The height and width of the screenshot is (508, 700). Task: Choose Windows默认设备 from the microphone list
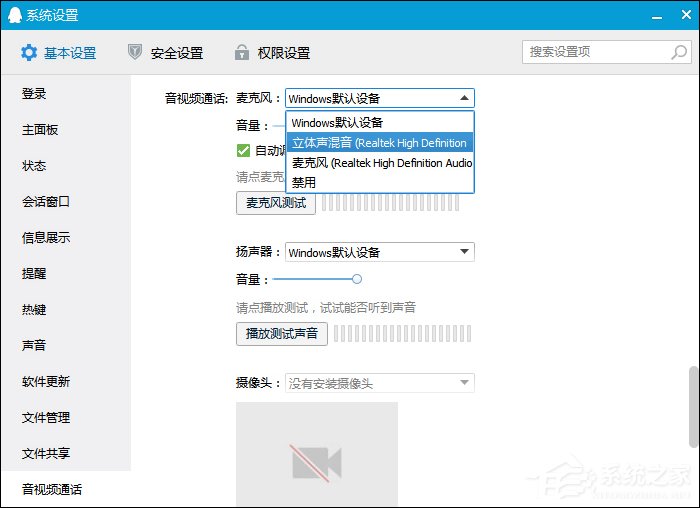pos(380,122)
